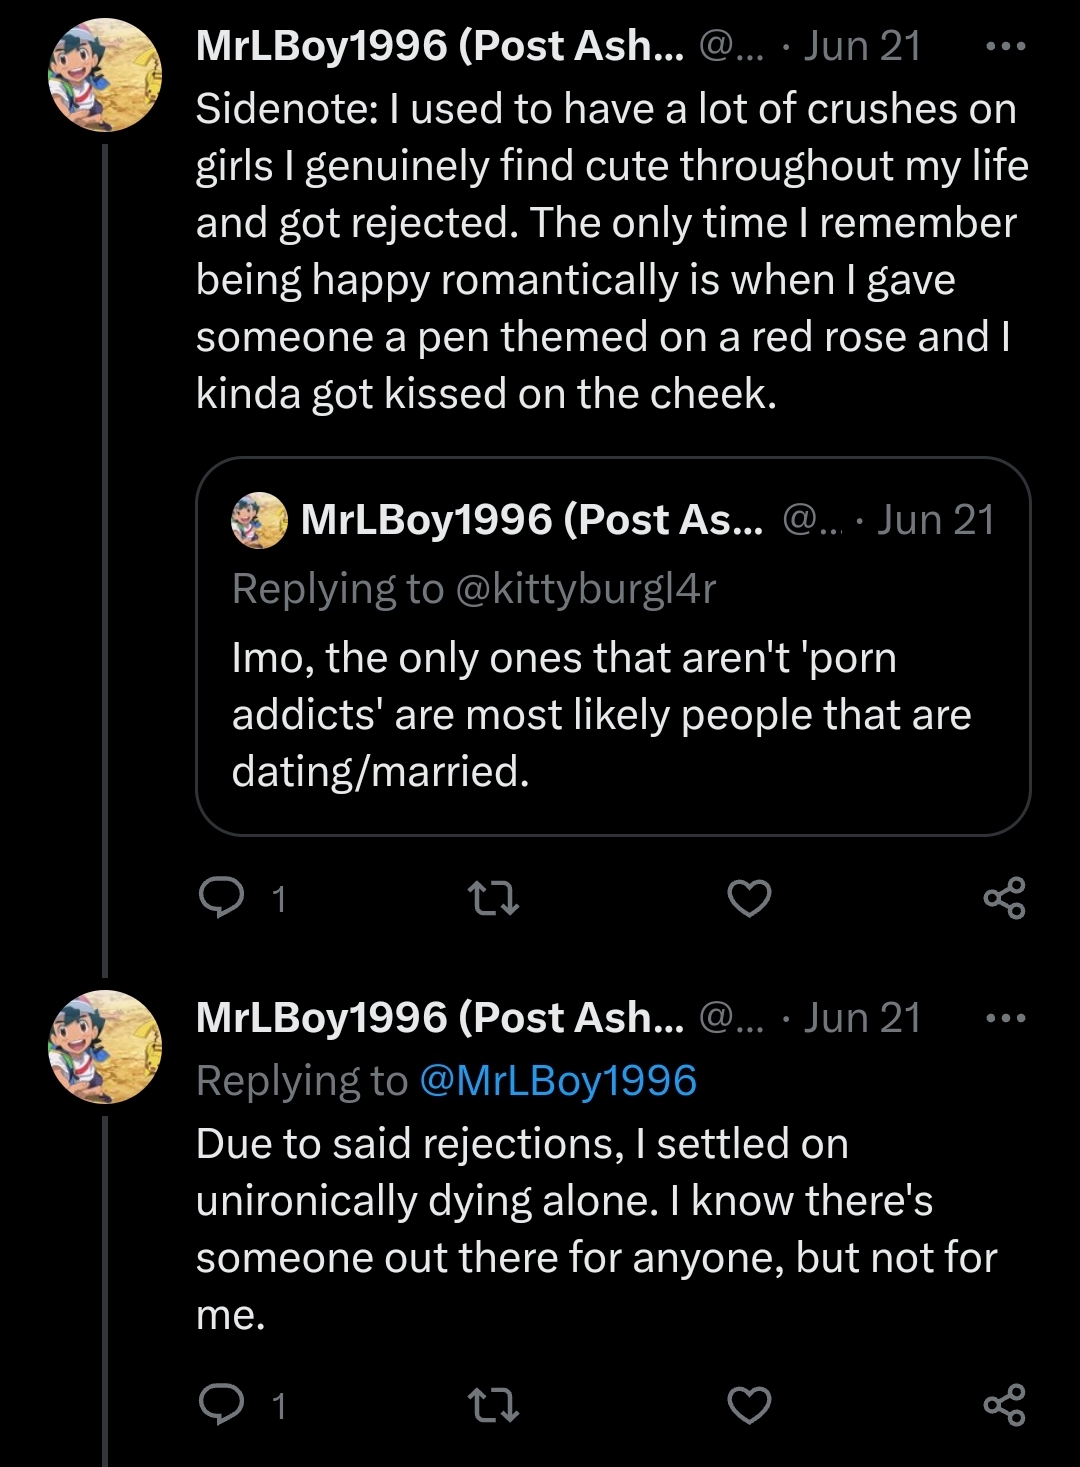Like the first tweet about crushes

tap(749, 898)
